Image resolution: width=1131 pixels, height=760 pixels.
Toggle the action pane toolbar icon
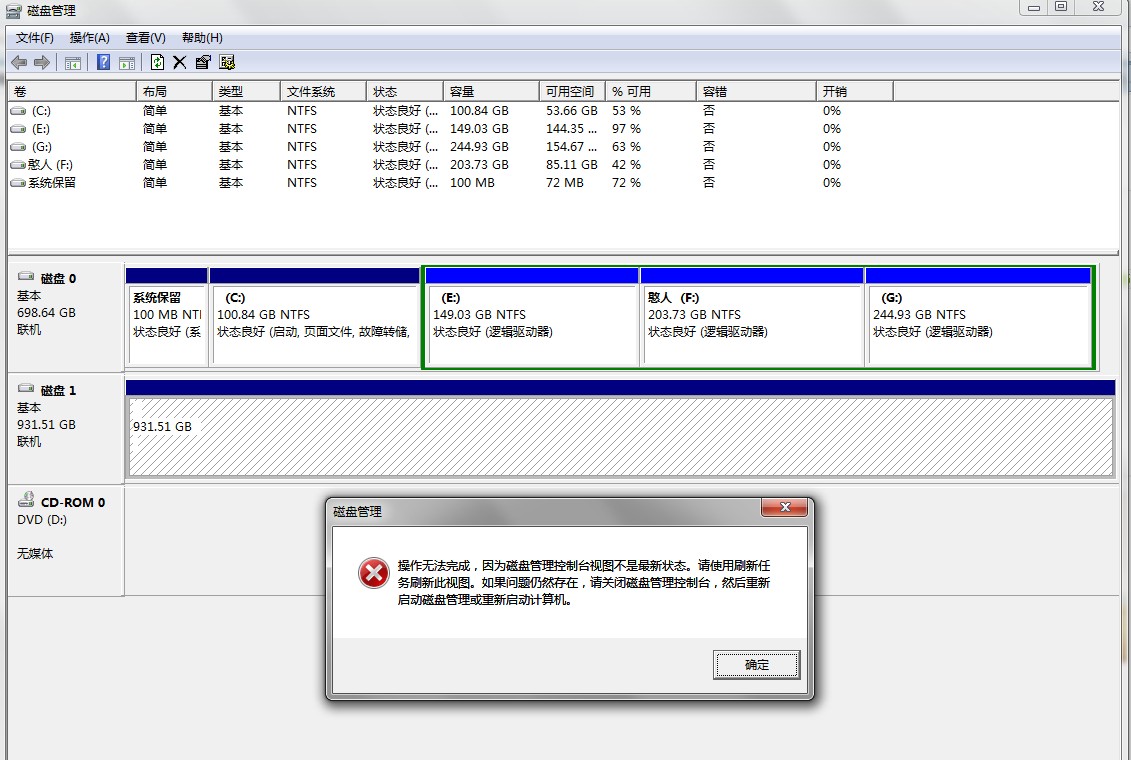127,63
